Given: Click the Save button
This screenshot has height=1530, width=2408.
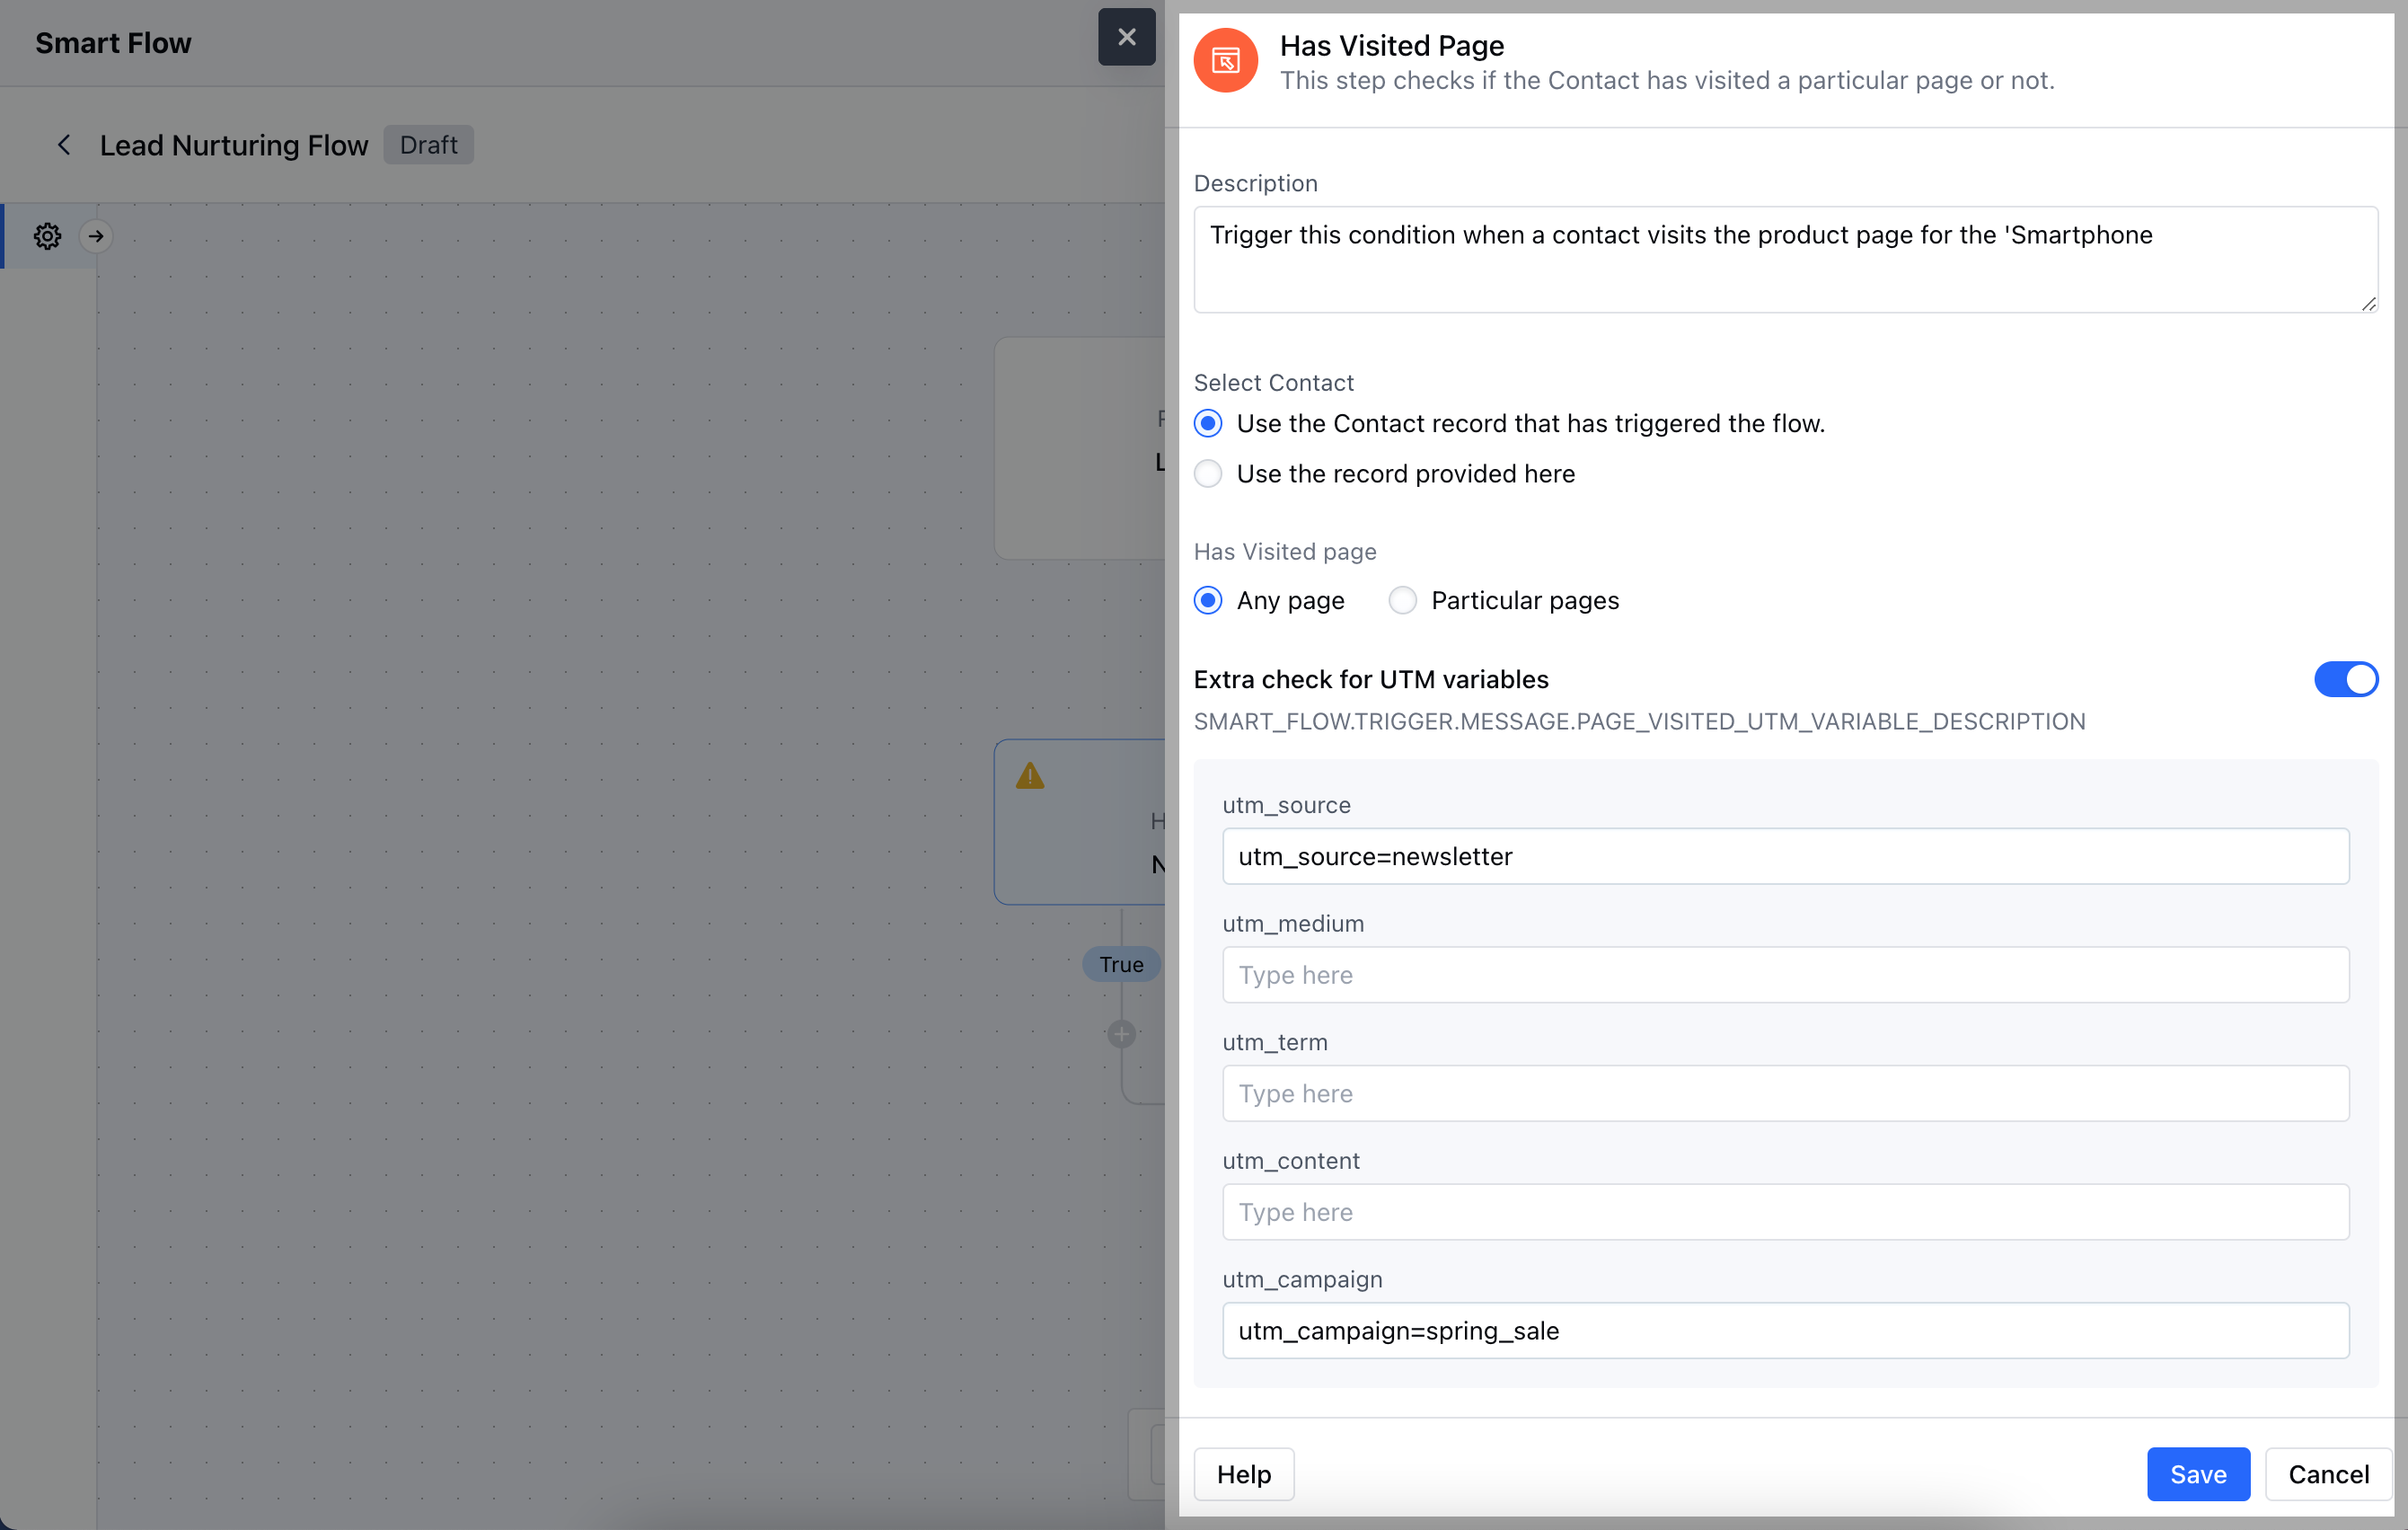Looking at the screenshot, I should coord(2197,1474).
